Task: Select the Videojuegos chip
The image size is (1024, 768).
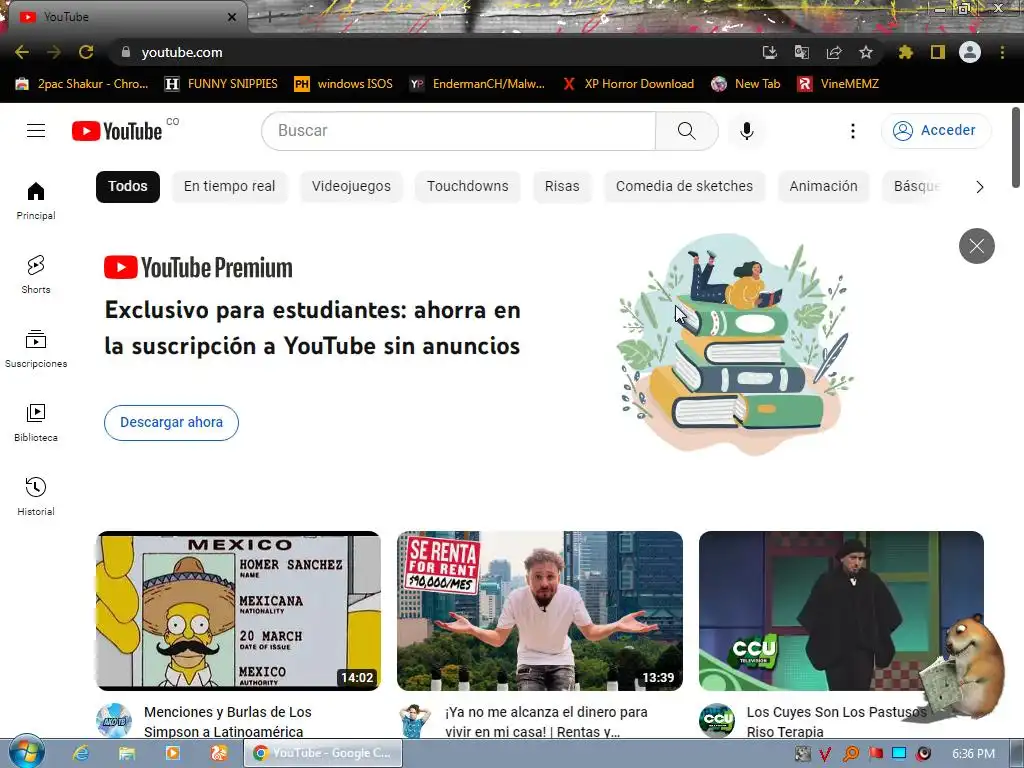Action: tap(351, 186)
